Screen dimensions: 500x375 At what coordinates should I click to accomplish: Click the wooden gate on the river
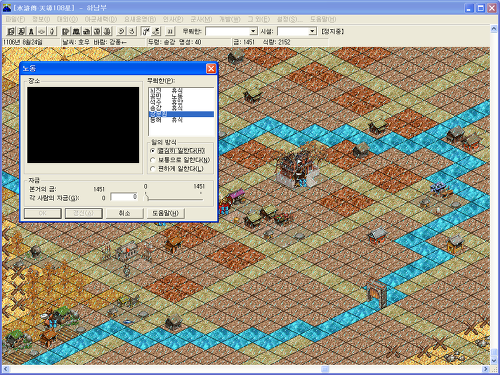377,294
